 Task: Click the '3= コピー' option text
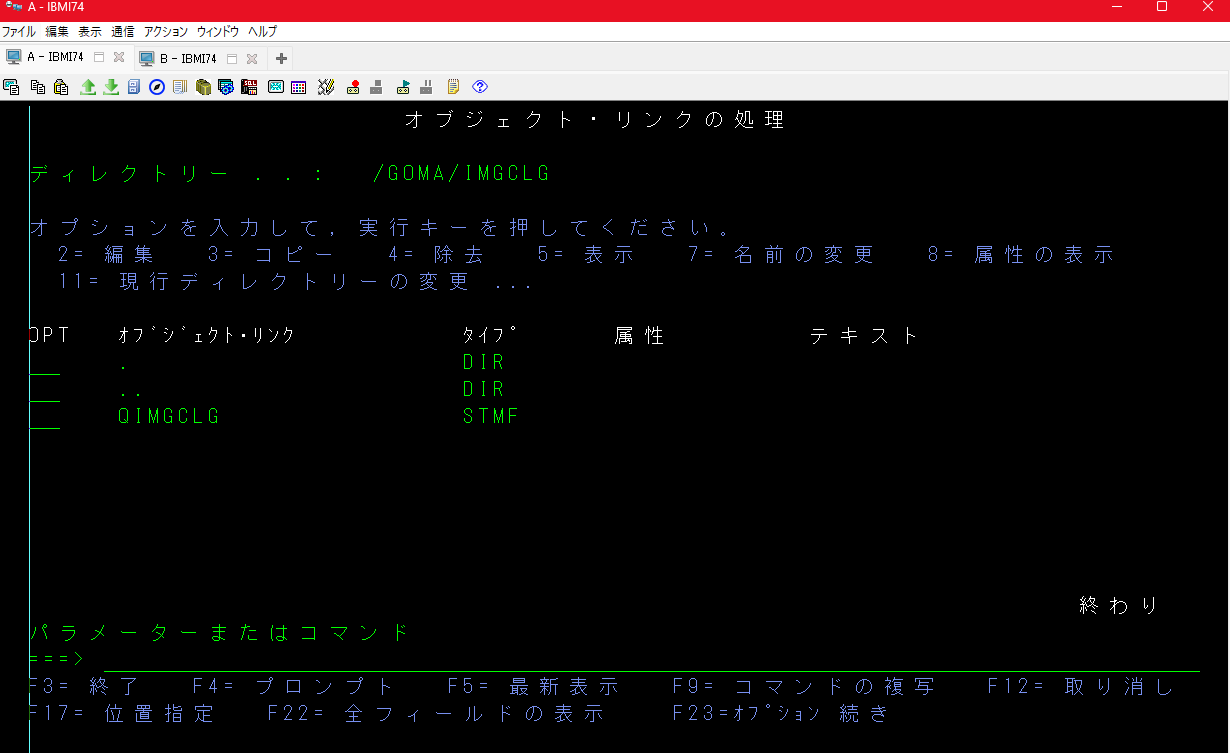pos(270,255)
